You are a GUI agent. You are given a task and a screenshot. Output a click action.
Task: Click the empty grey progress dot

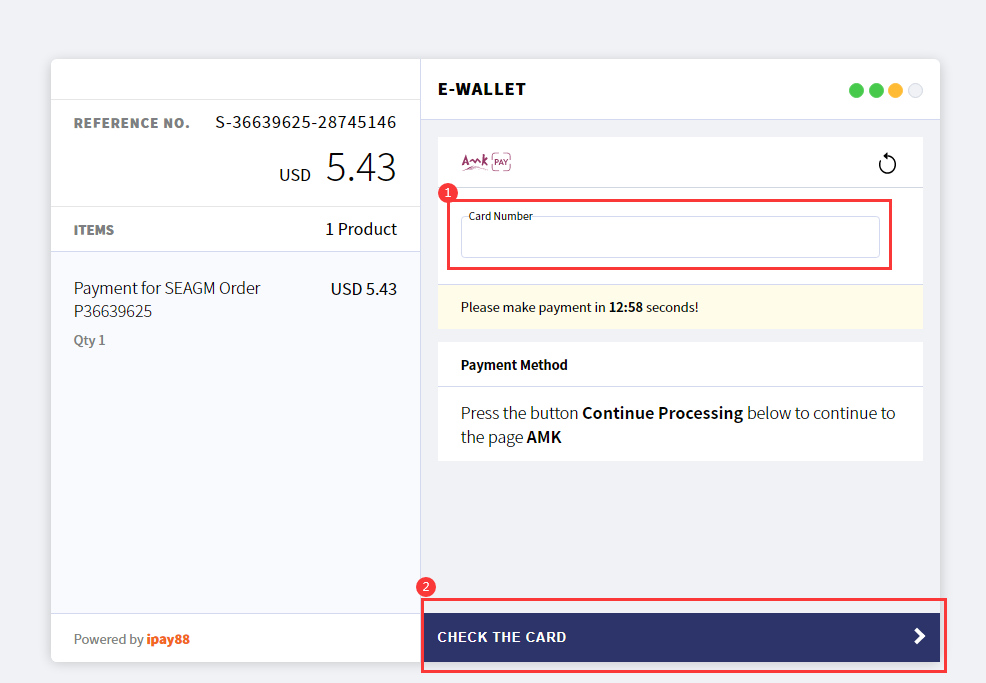pos(916,91)
